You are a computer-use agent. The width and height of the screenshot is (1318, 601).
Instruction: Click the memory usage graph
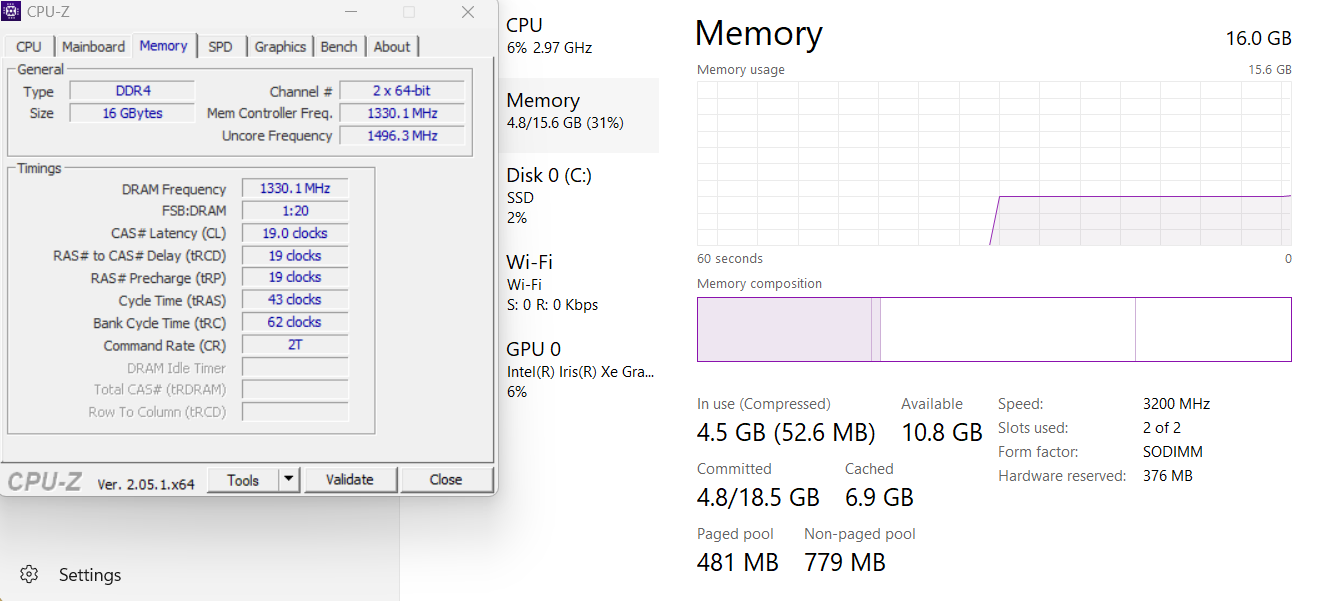click(x=994, y=163)
